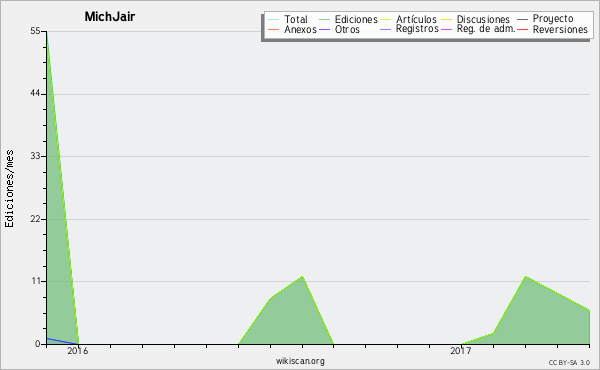Click the blue Registros line near the origin

pos(61,341)
